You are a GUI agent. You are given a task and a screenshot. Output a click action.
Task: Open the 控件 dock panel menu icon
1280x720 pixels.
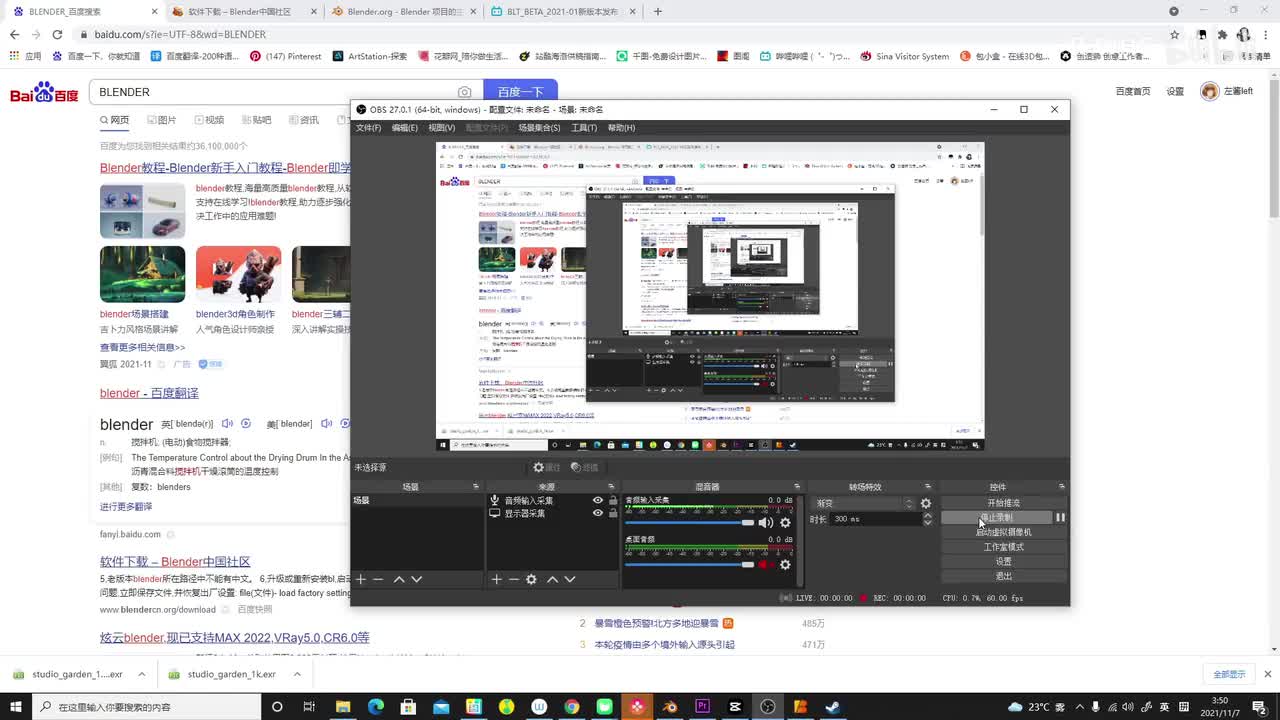pos(1062,487)
